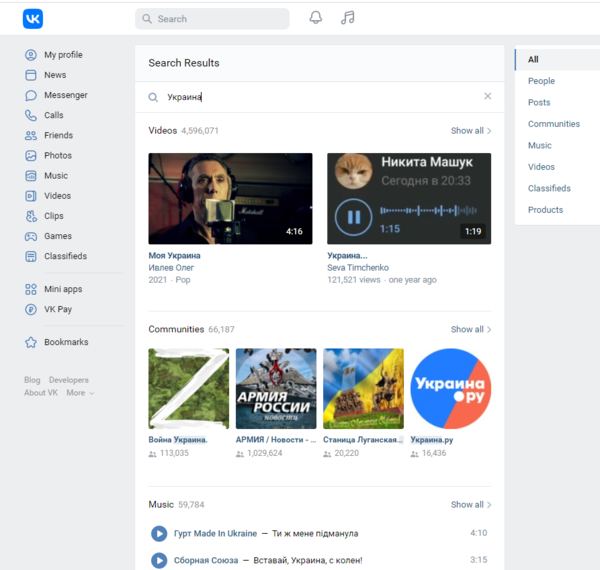Click the About VK footer link

click(41, 393)
